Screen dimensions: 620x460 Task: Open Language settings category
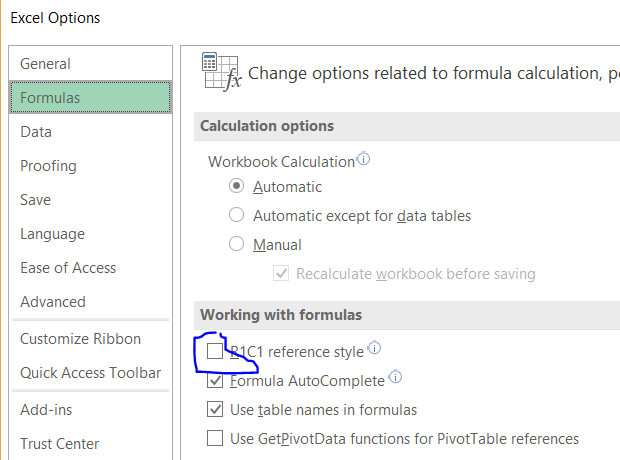pos(52,234)
